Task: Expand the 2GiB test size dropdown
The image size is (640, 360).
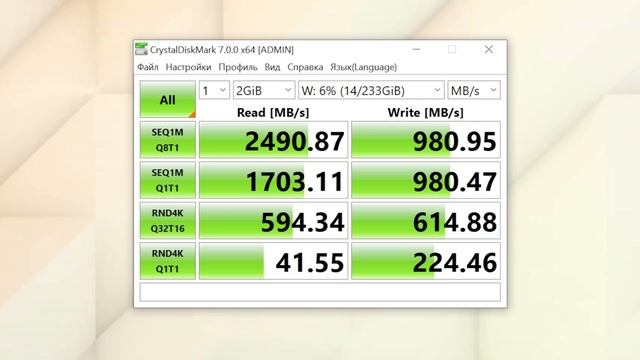Action: coord(264,90)
